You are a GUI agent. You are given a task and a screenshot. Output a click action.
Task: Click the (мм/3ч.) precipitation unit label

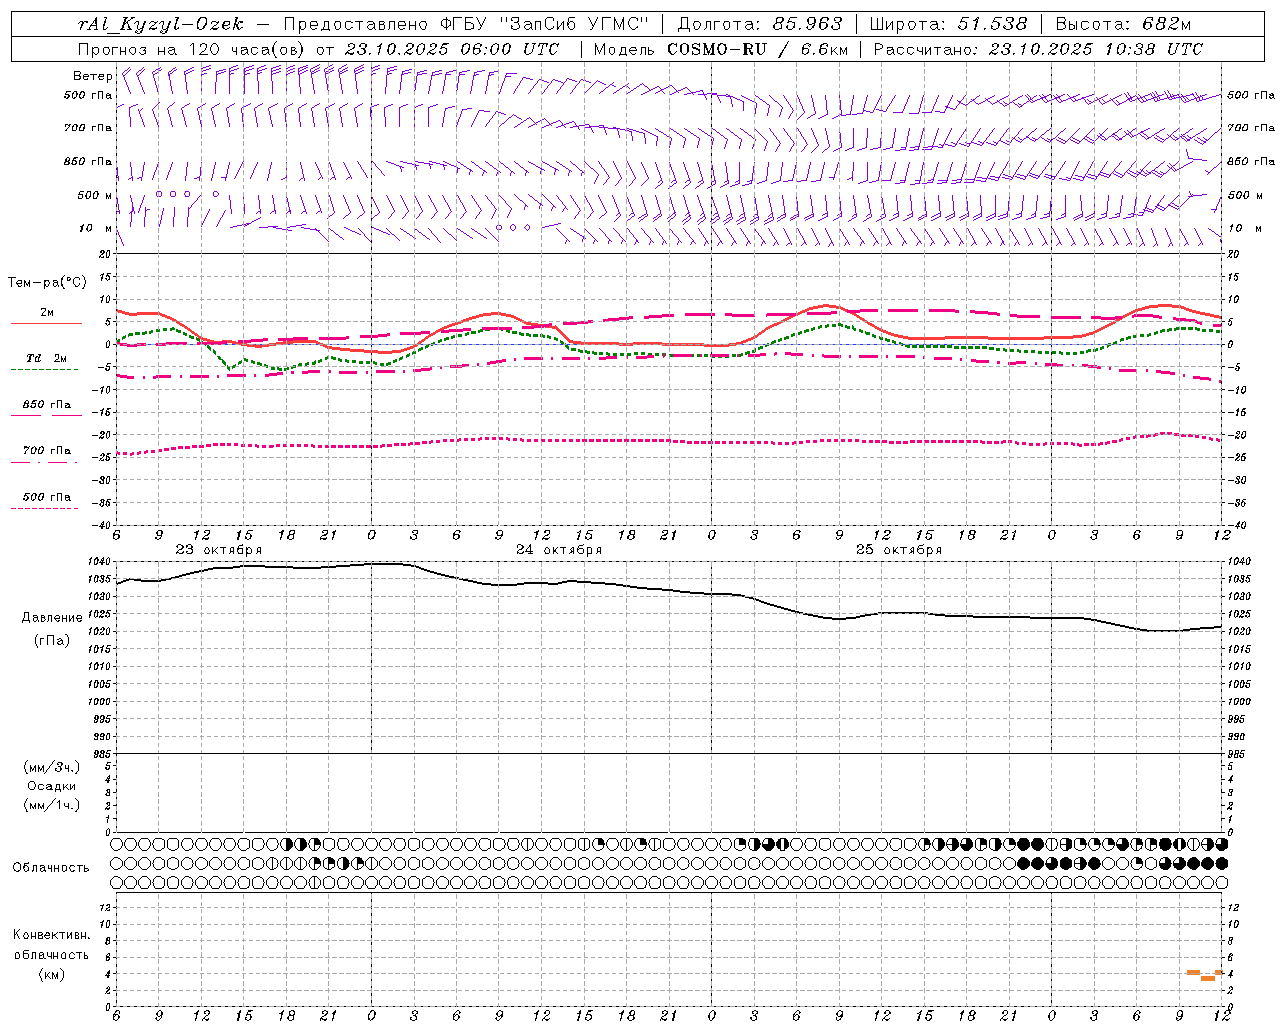52,767
